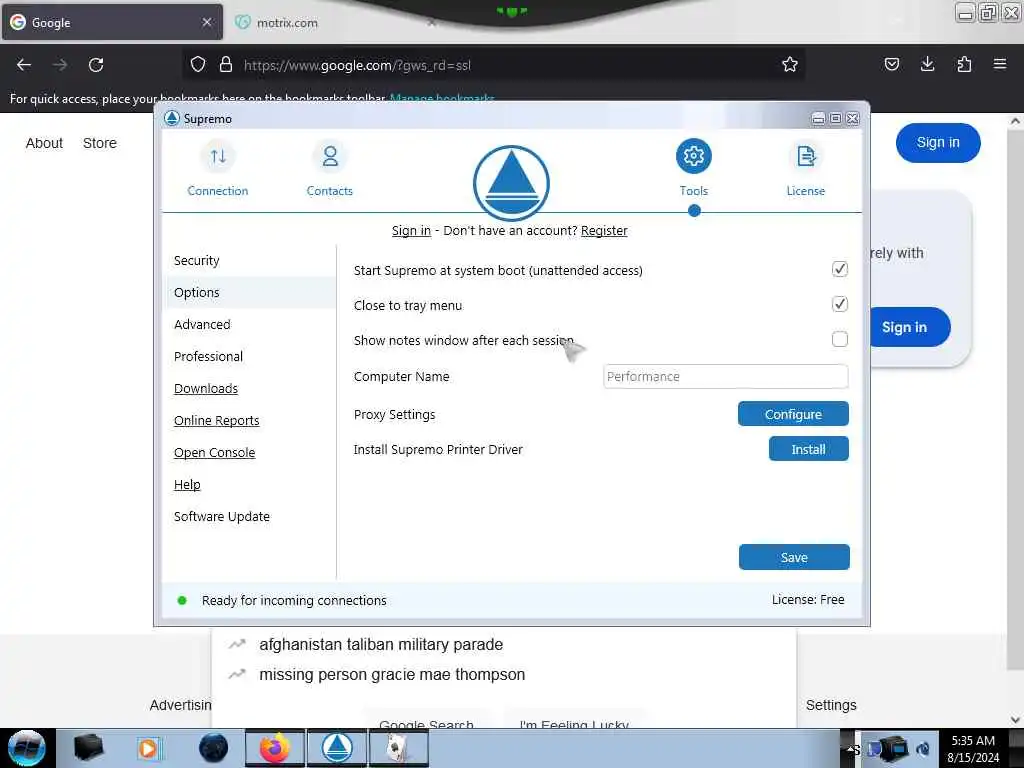Open the Online Reports link

216,421
